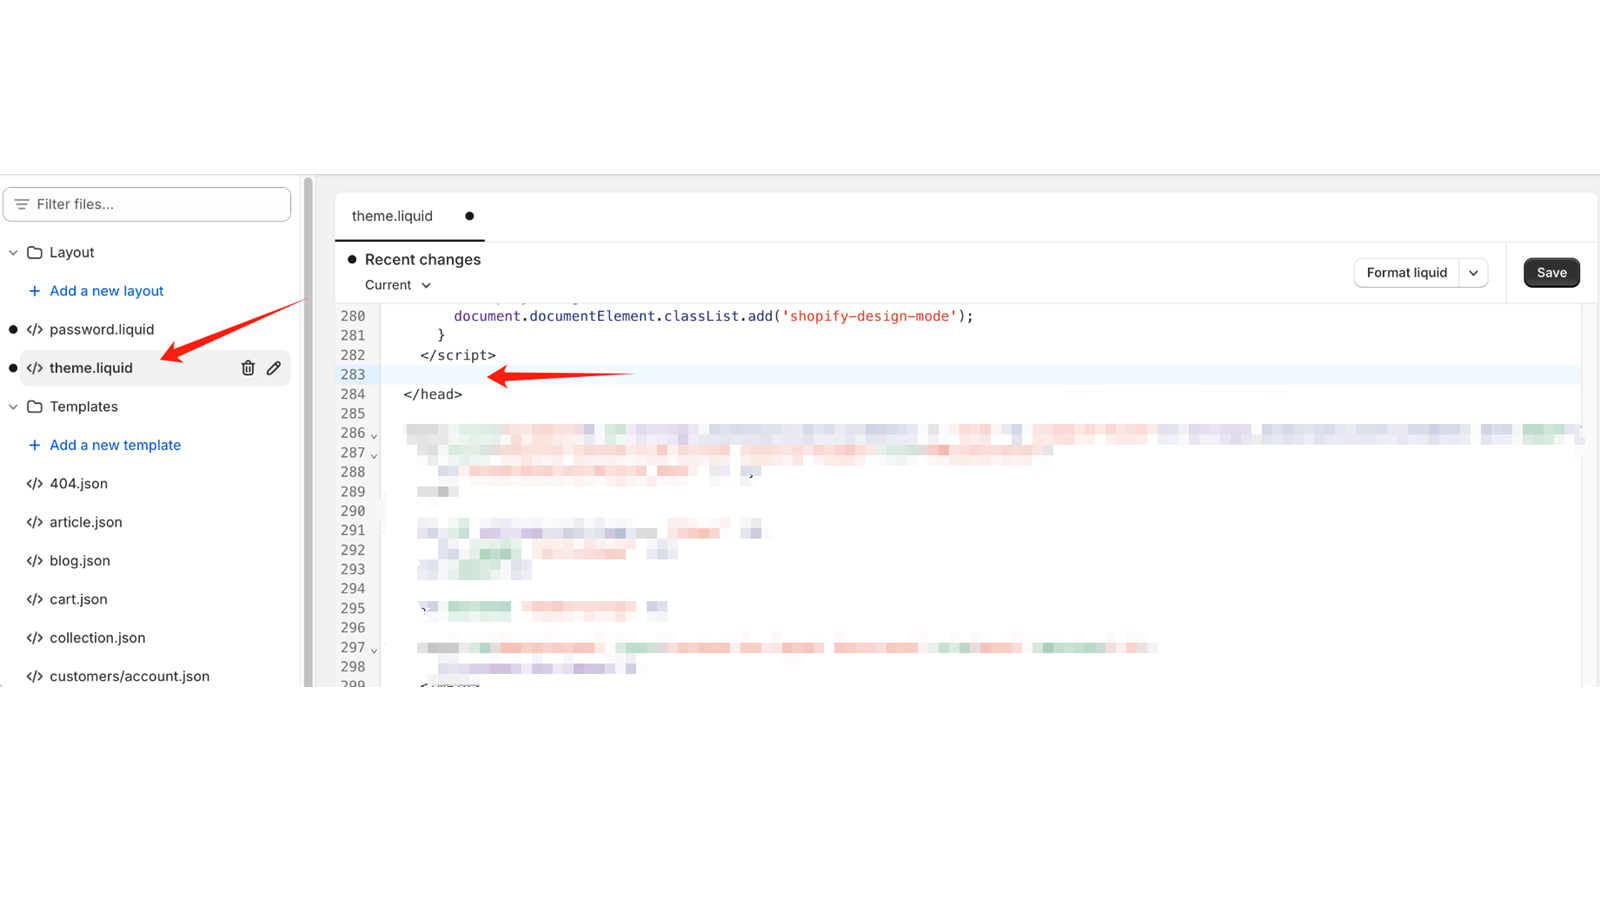
Task: Click the Recent changes label
Action: pos(422,260)
